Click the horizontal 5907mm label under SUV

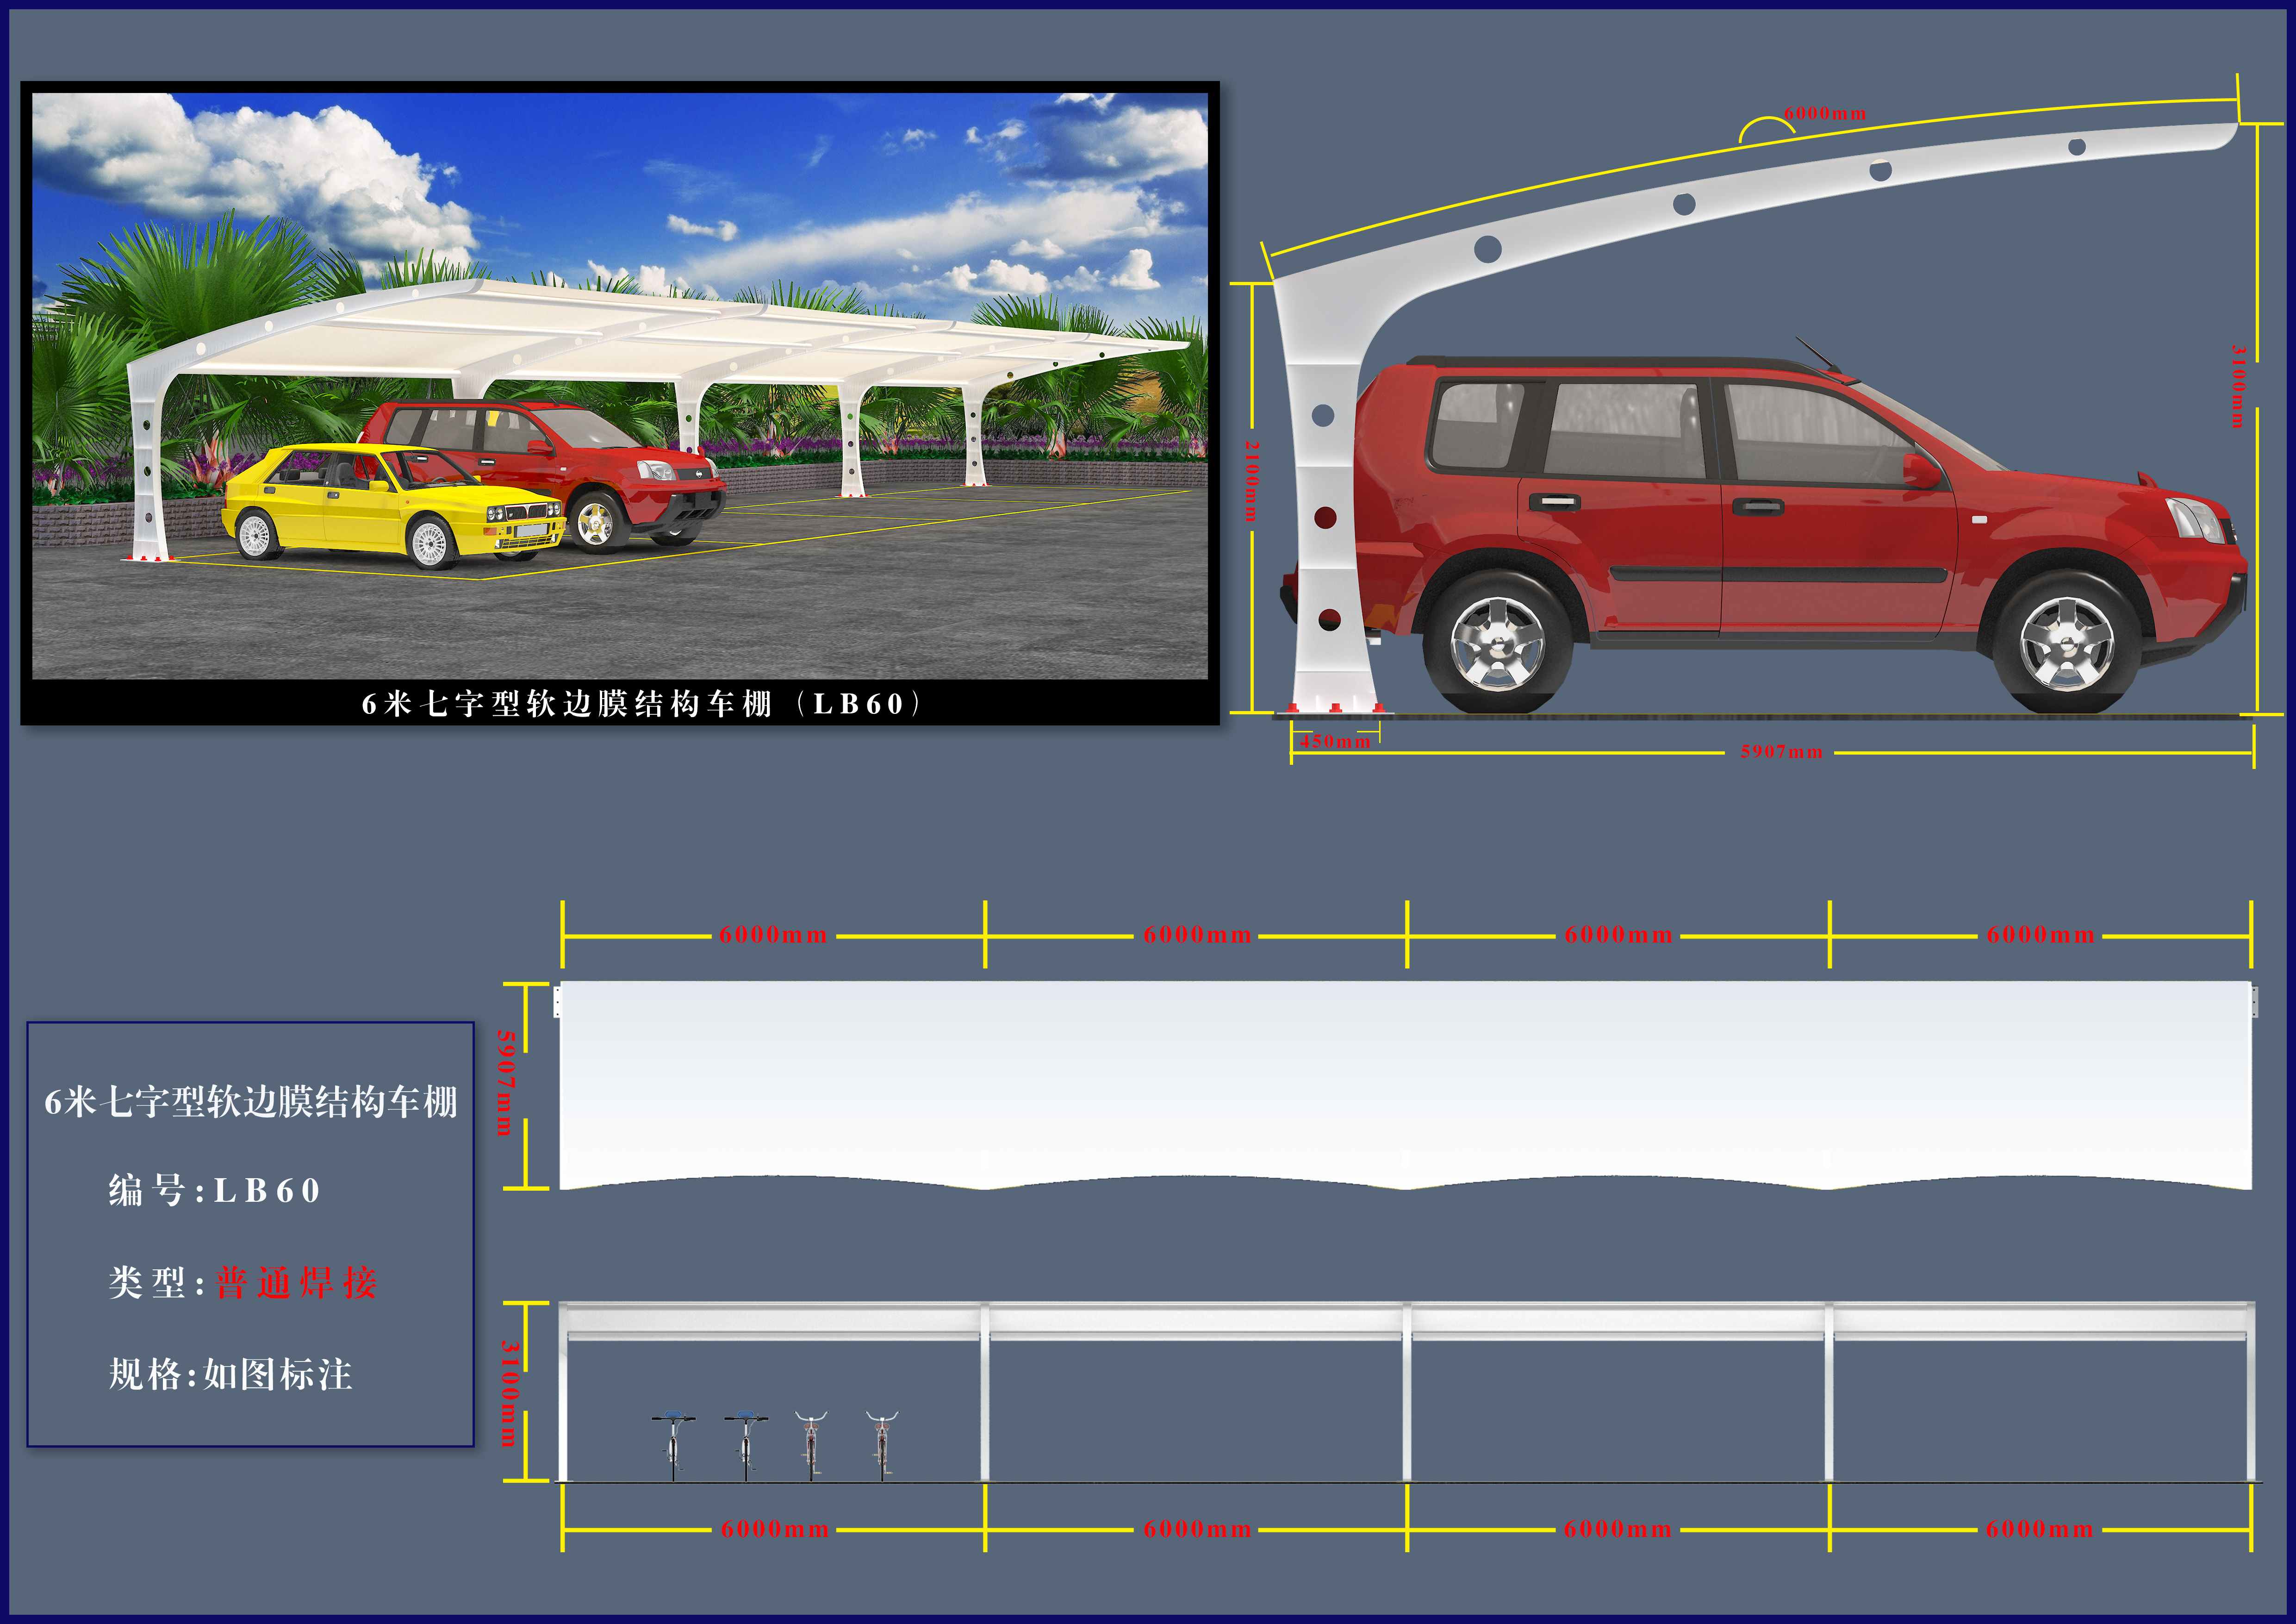(1782, 752)
